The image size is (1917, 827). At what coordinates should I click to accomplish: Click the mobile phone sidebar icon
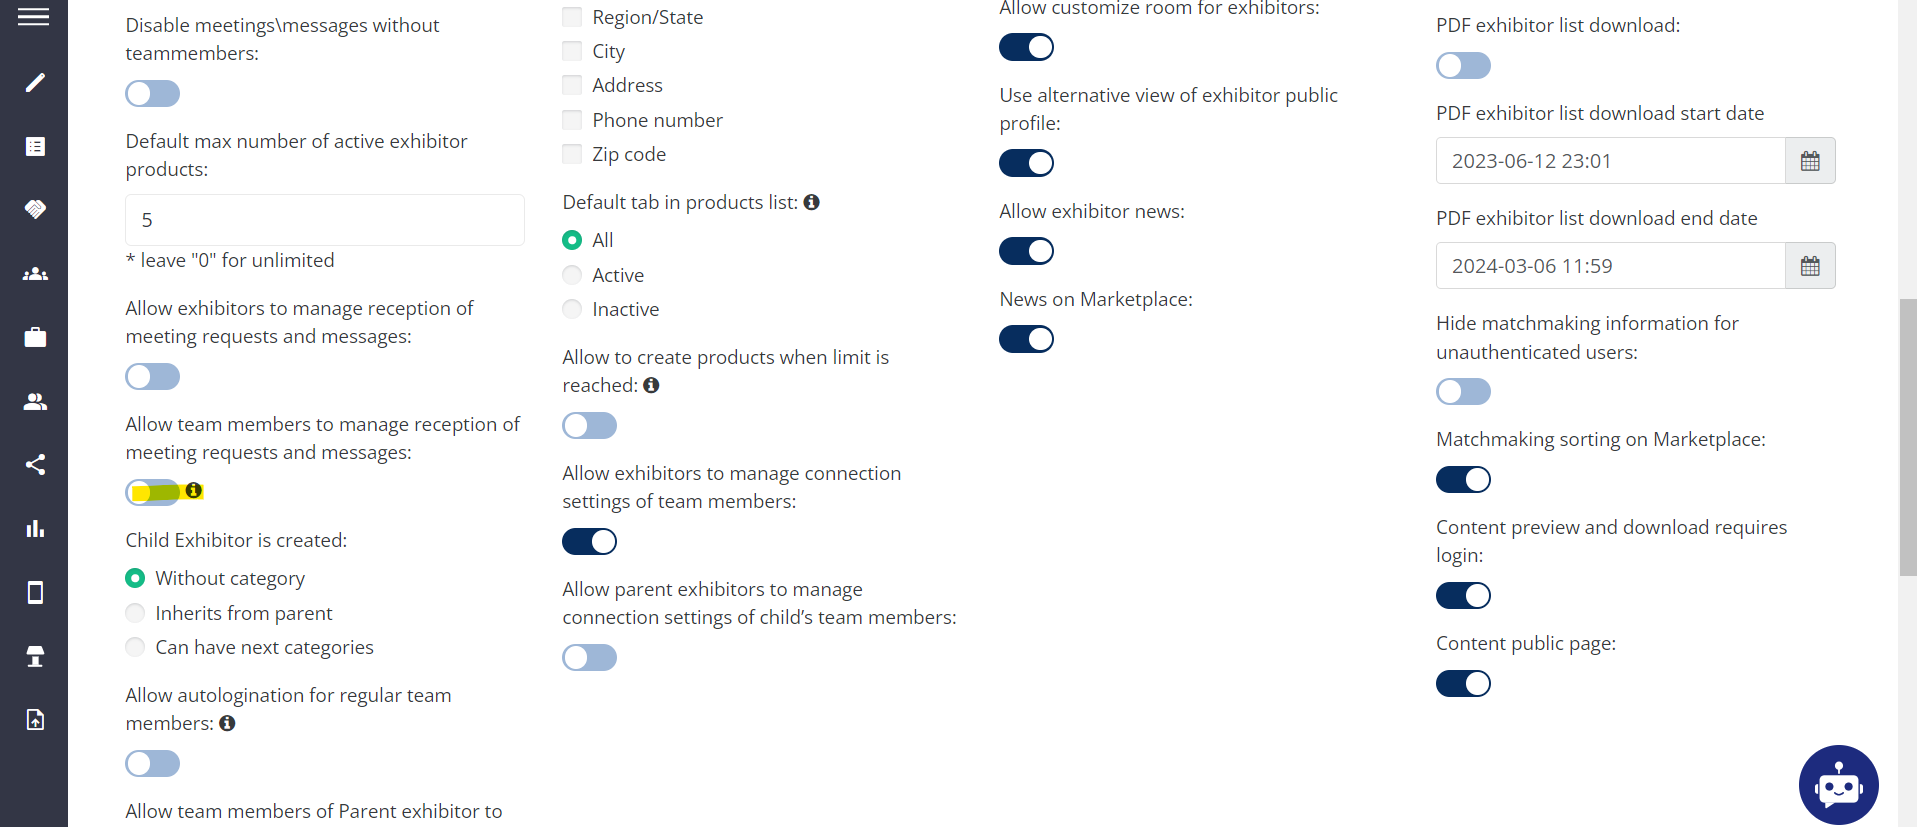[35, 593]
